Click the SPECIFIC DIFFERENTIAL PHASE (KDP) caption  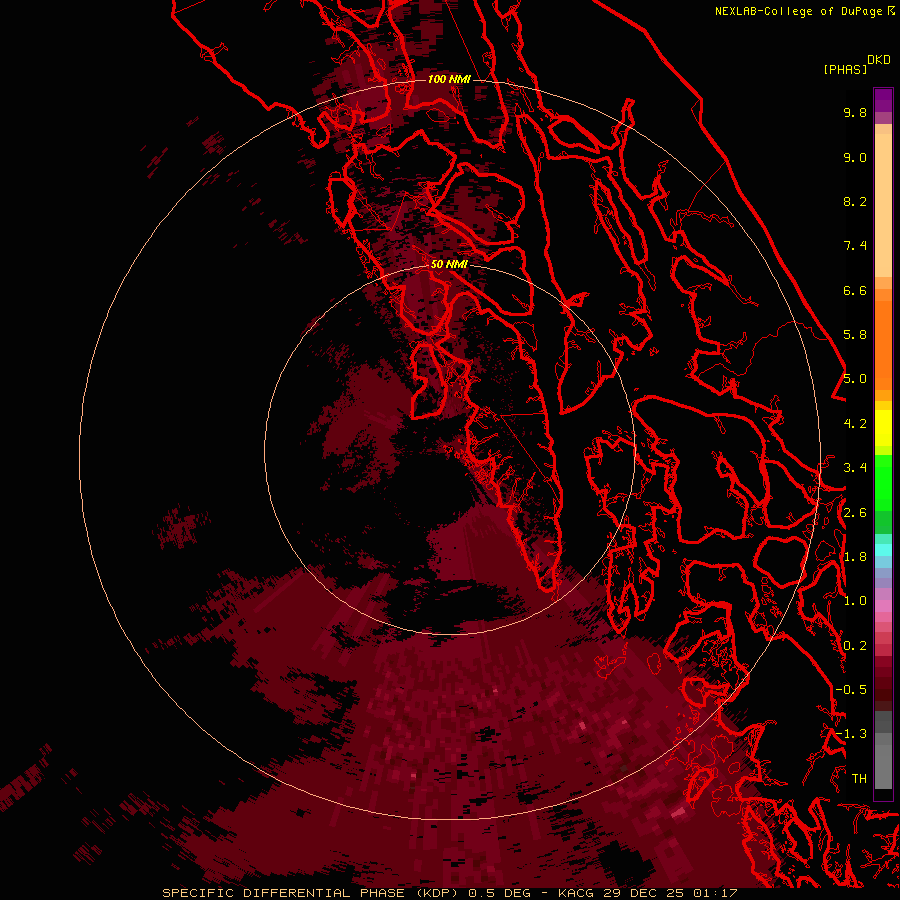tap(312, 893)
